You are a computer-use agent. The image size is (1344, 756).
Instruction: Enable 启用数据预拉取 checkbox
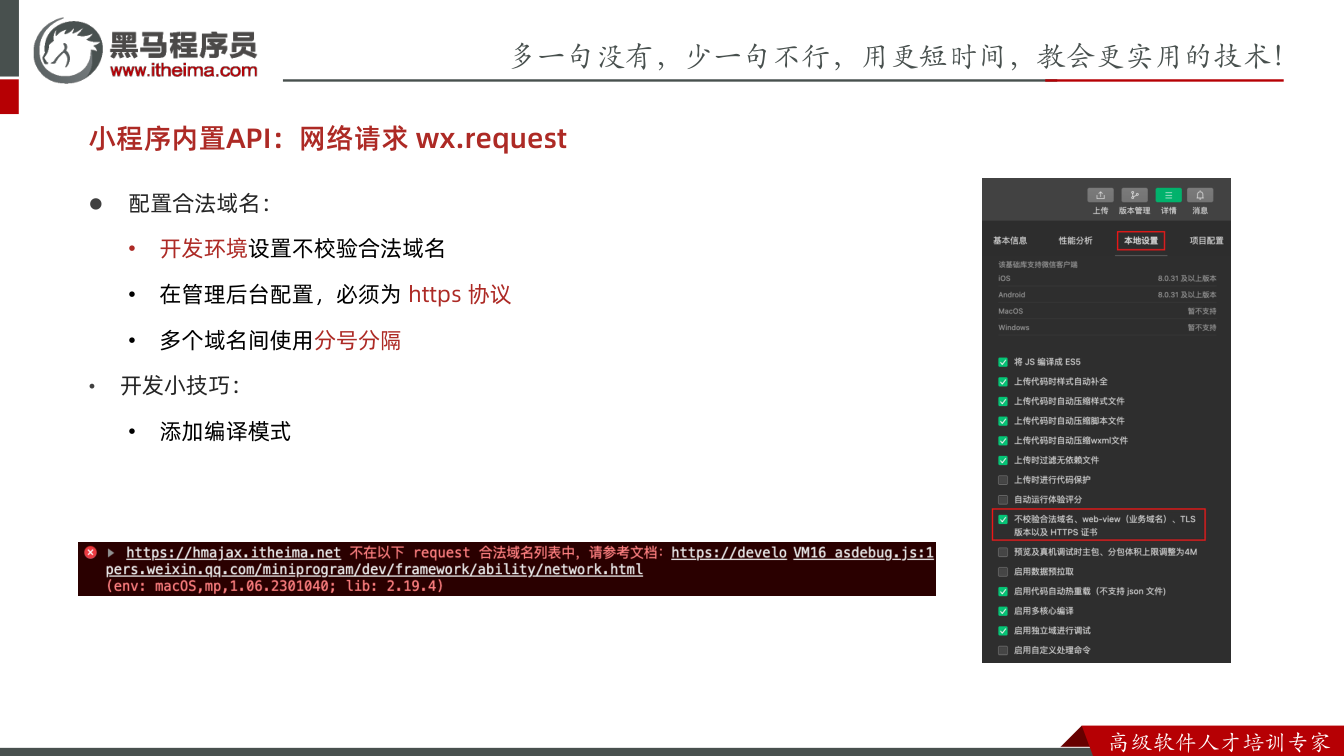1003,572
